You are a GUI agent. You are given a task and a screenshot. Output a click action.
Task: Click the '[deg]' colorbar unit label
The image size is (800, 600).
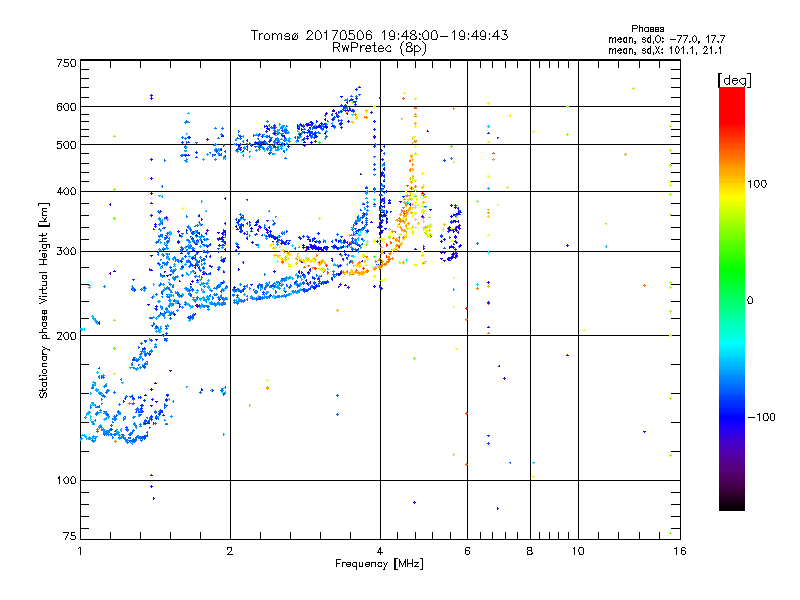coord(734,80)
